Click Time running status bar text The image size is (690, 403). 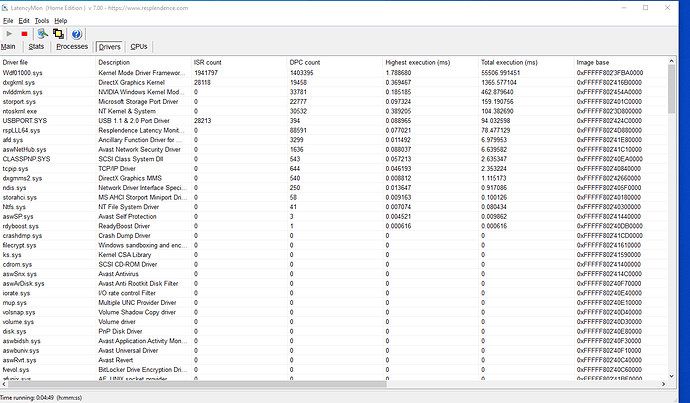[x=41, y=398]
